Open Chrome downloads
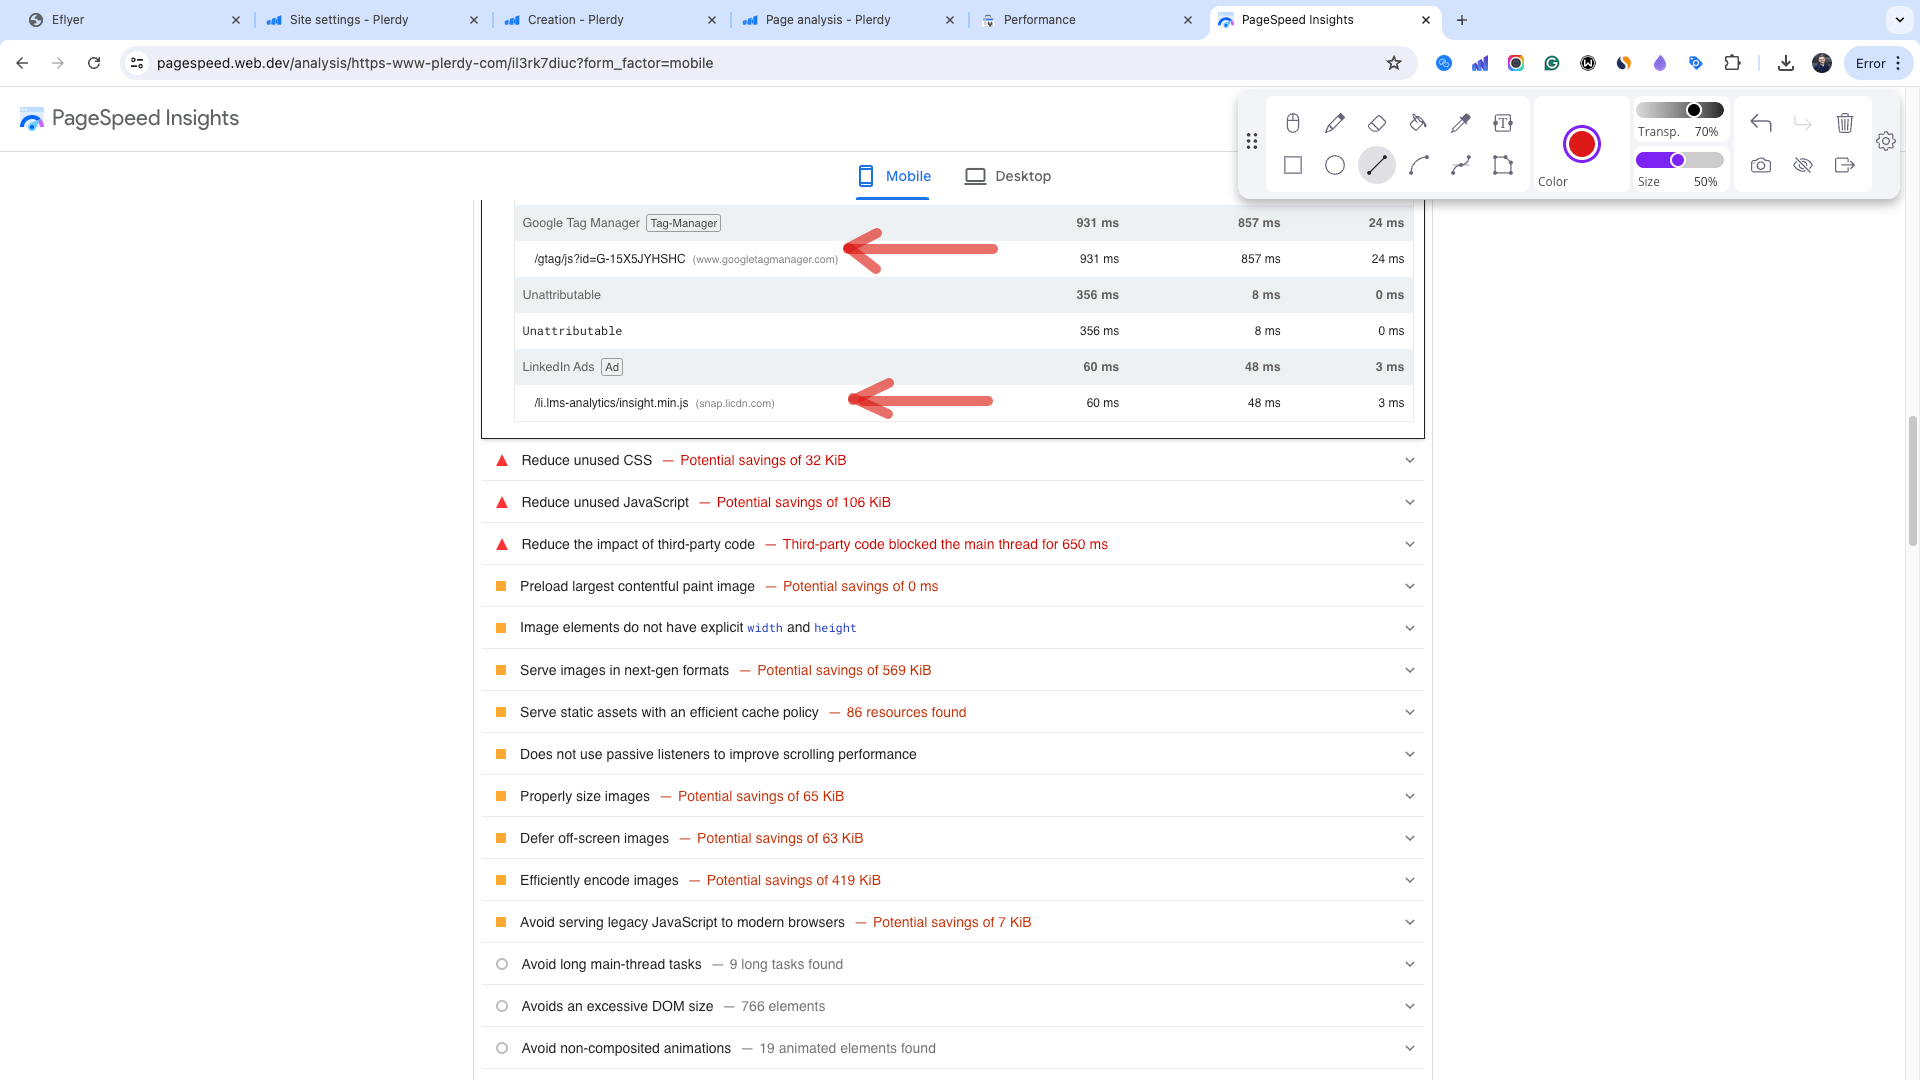Viewport: 1920px width, 1080px height. click(1786, 63)
